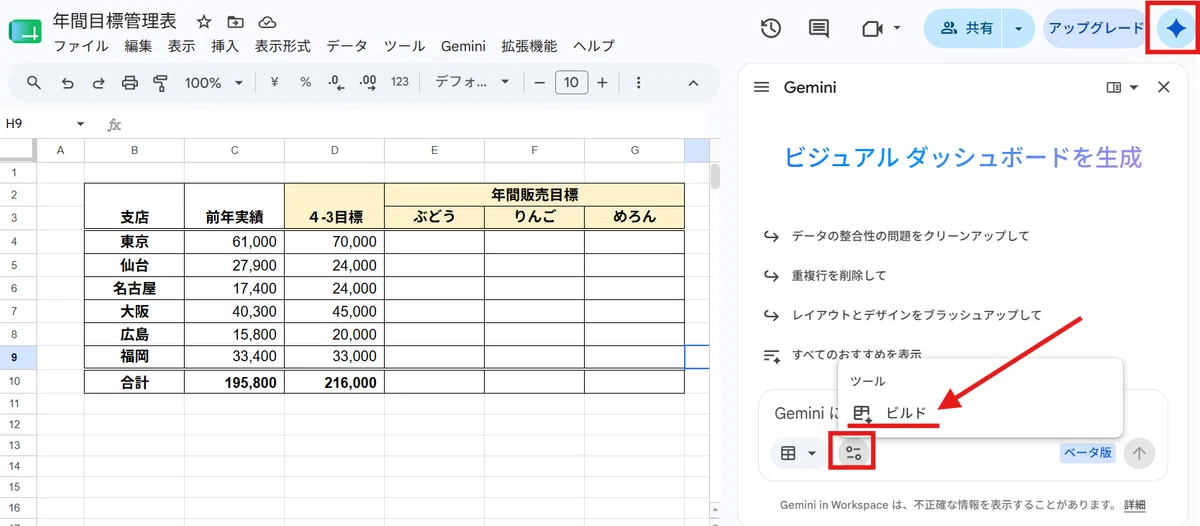The height and width of the screenshot is (526, 1200).
Task: Open ヘルプ menu
Action: [594, 46]
